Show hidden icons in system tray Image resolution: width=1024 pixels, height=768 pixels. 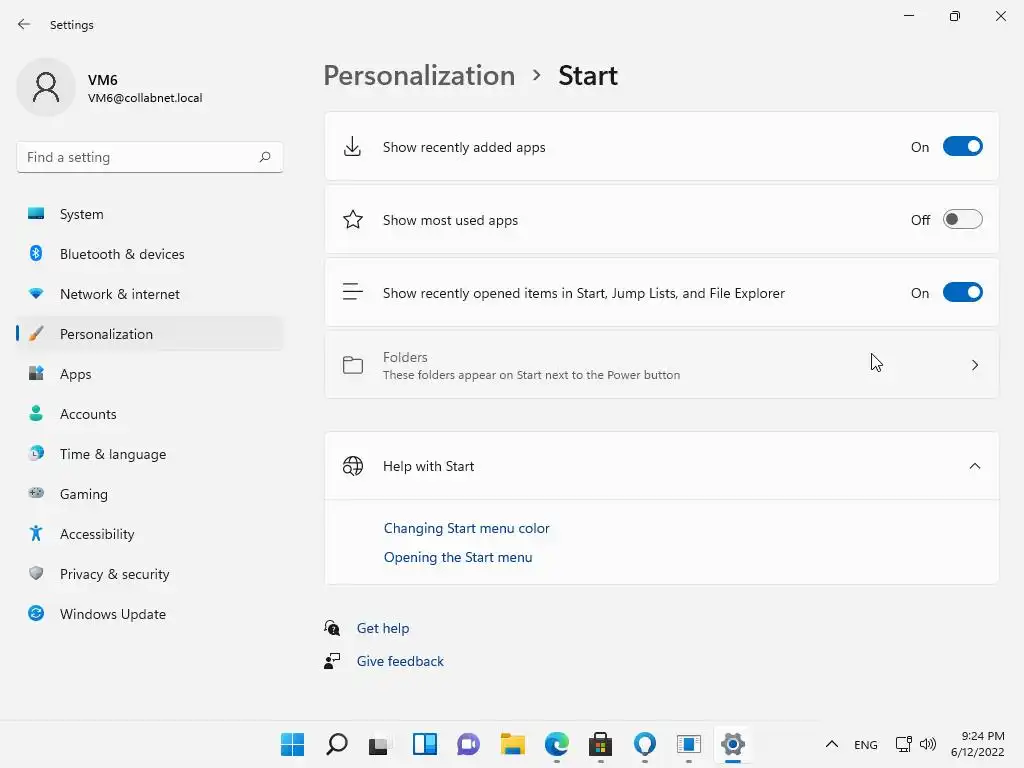tap(831, 744)
